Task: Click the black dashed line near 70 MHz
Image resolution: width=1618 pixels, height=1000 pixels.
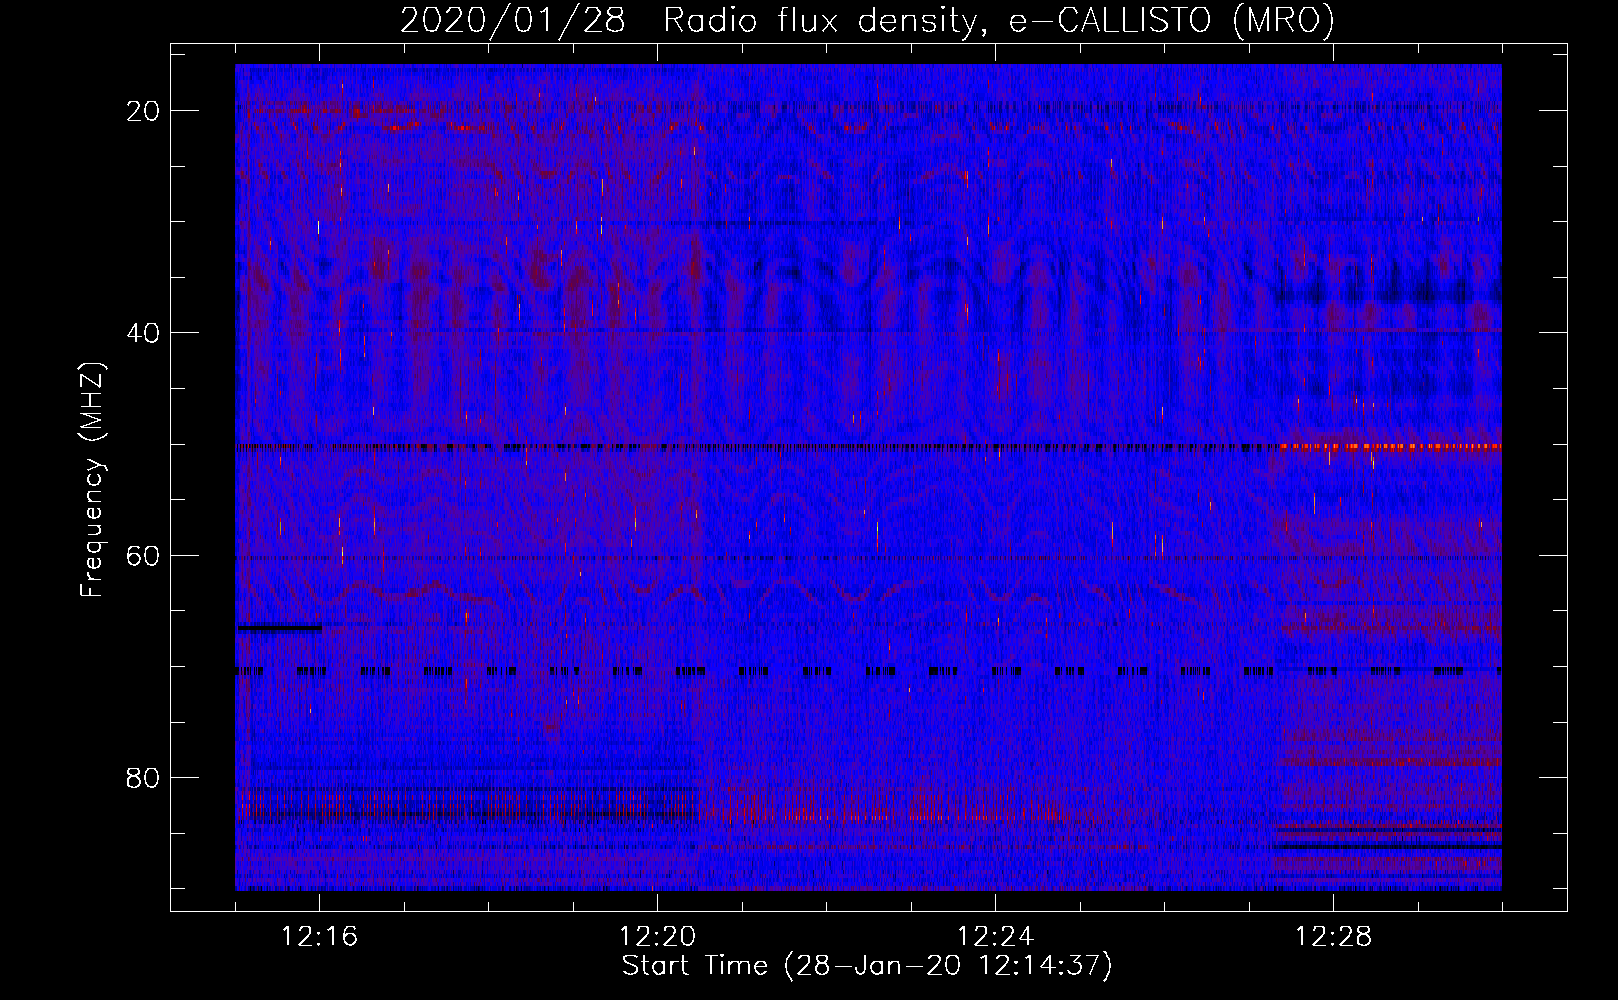Action: click(x=868, y=672)
